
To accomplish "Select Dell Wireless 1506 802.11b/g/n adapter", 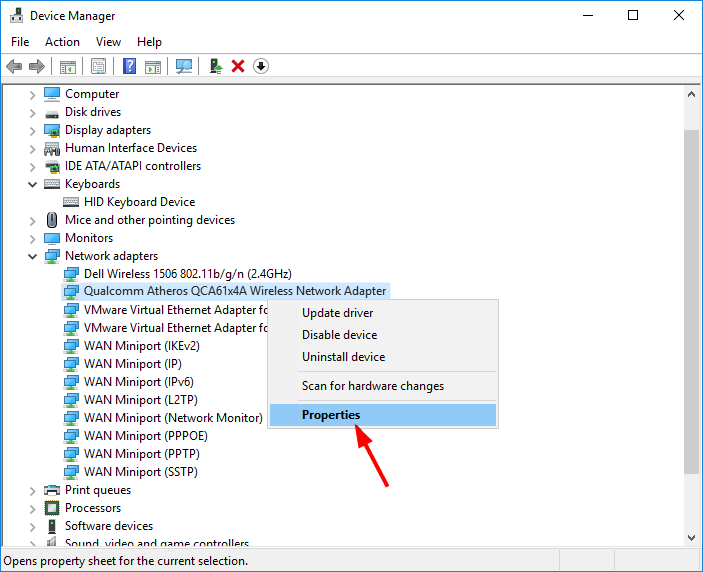I will click(187, 274).
